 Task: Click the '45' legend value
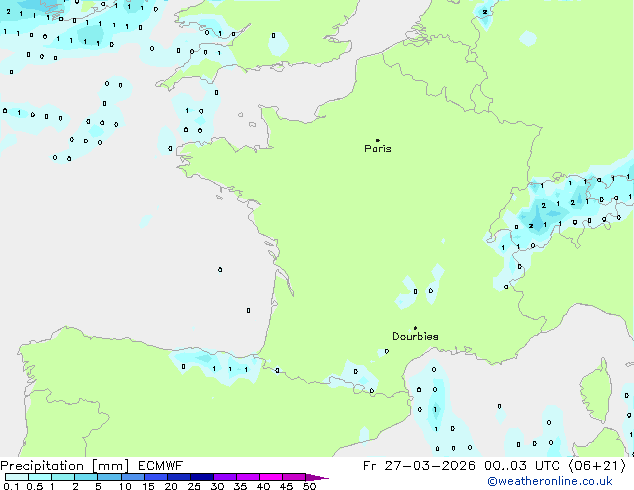pyautogui.click(x=286, y=486)
